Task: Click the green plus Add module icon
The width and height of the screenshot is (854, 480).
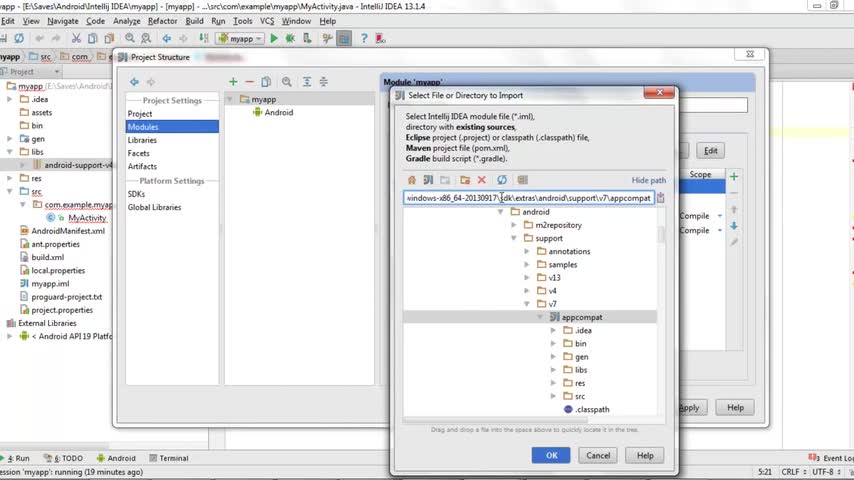Action: [233, 82]
